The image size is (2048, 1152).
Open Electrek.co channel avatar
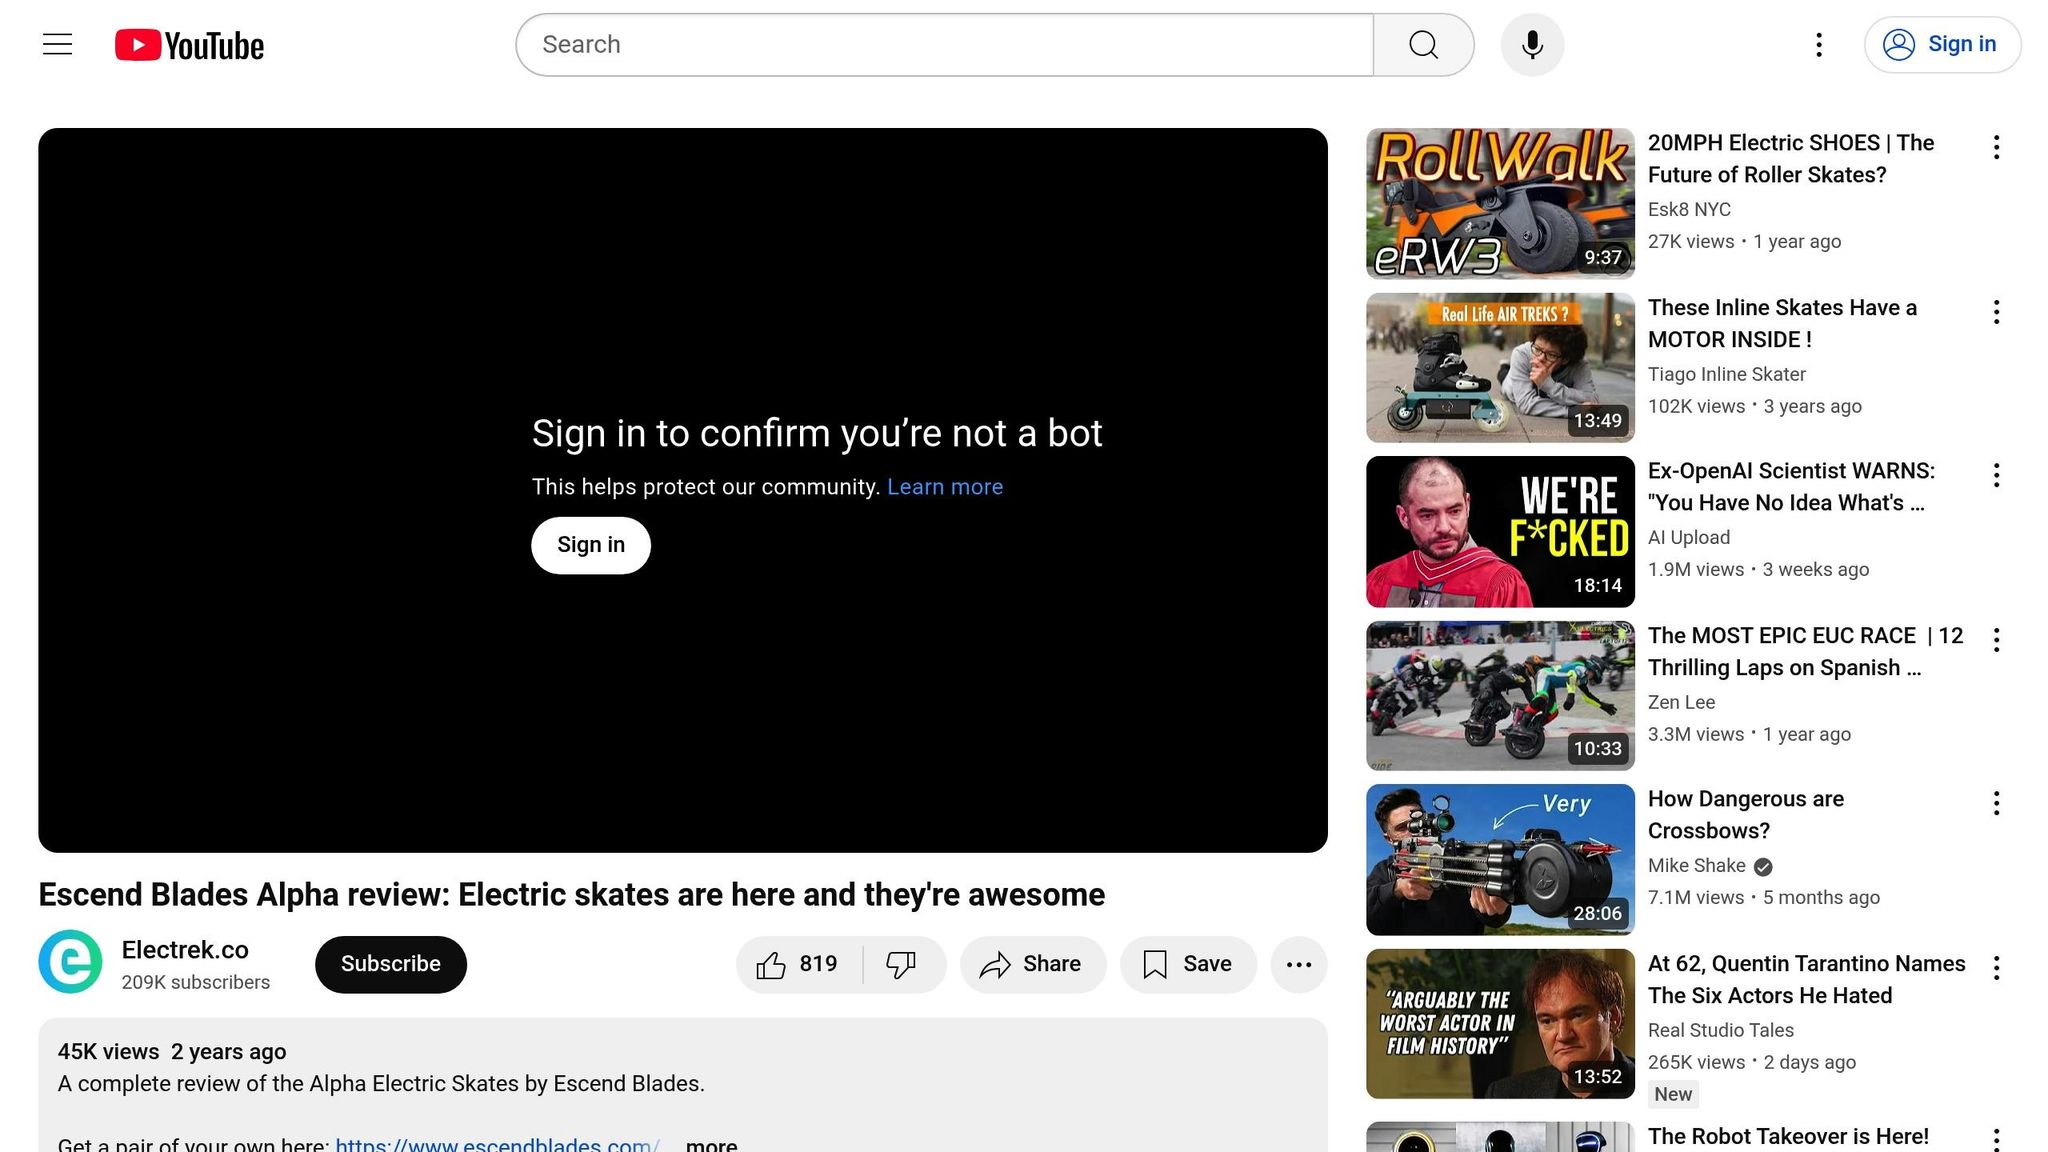click(70, 962)
